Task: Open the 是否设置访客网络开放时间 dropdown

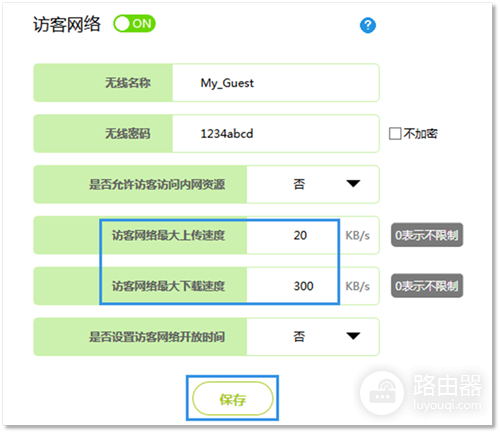Action: click(313, 337)
